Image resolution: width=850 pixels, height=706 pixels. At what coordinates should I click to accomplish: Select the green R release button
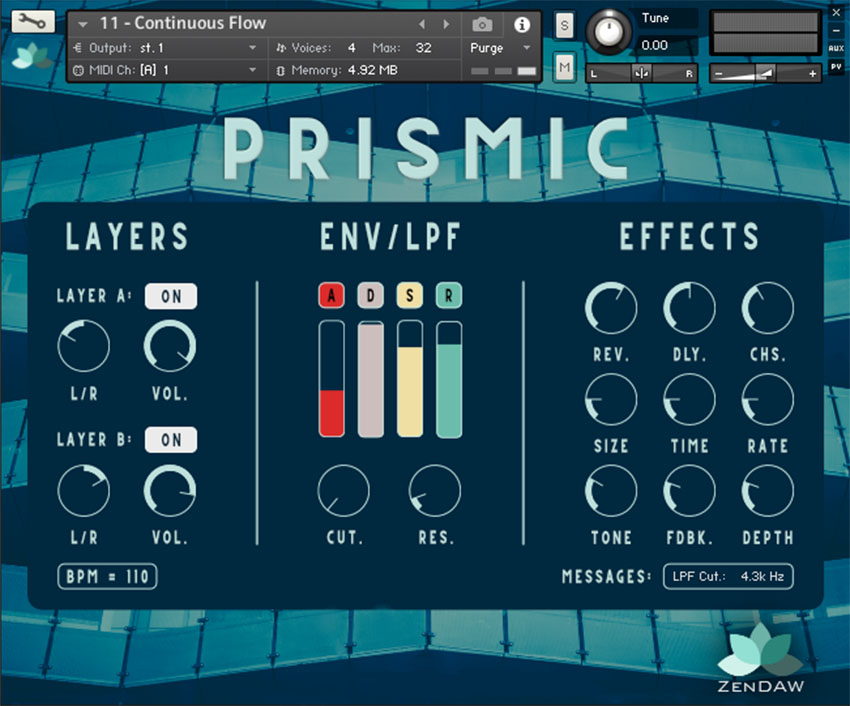click(x=449, y=296)
